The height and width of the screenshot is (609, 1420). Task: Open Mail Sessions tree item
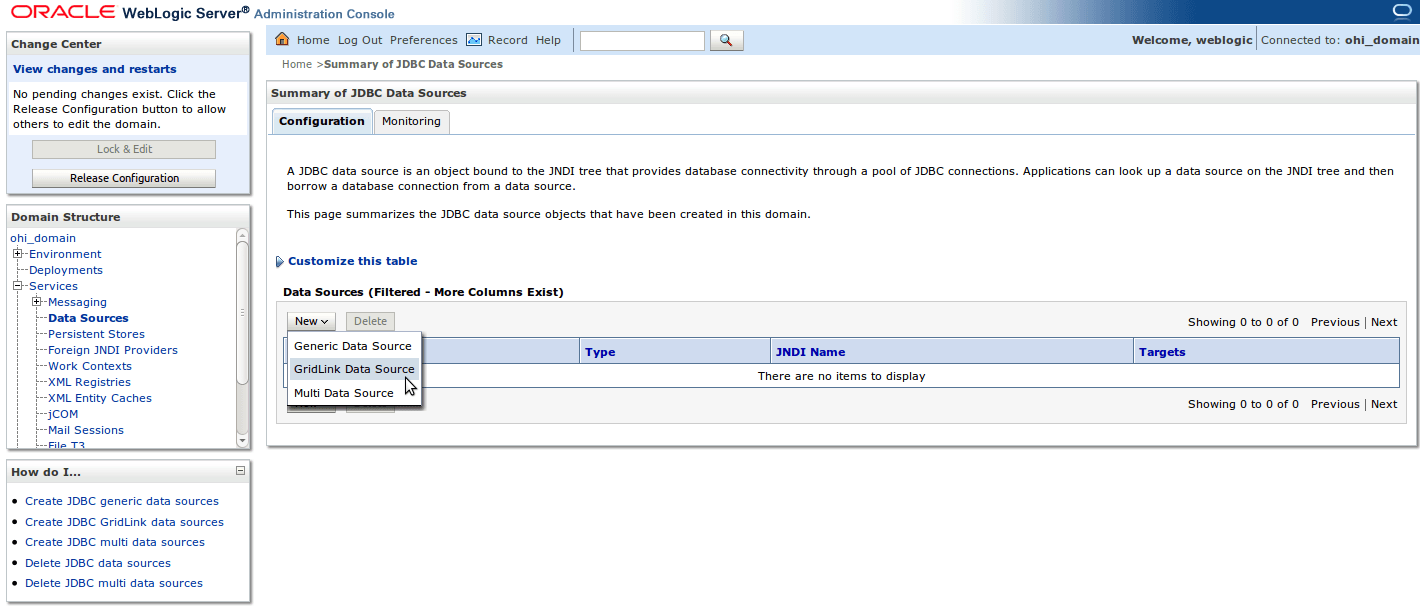tap(86, 430)
